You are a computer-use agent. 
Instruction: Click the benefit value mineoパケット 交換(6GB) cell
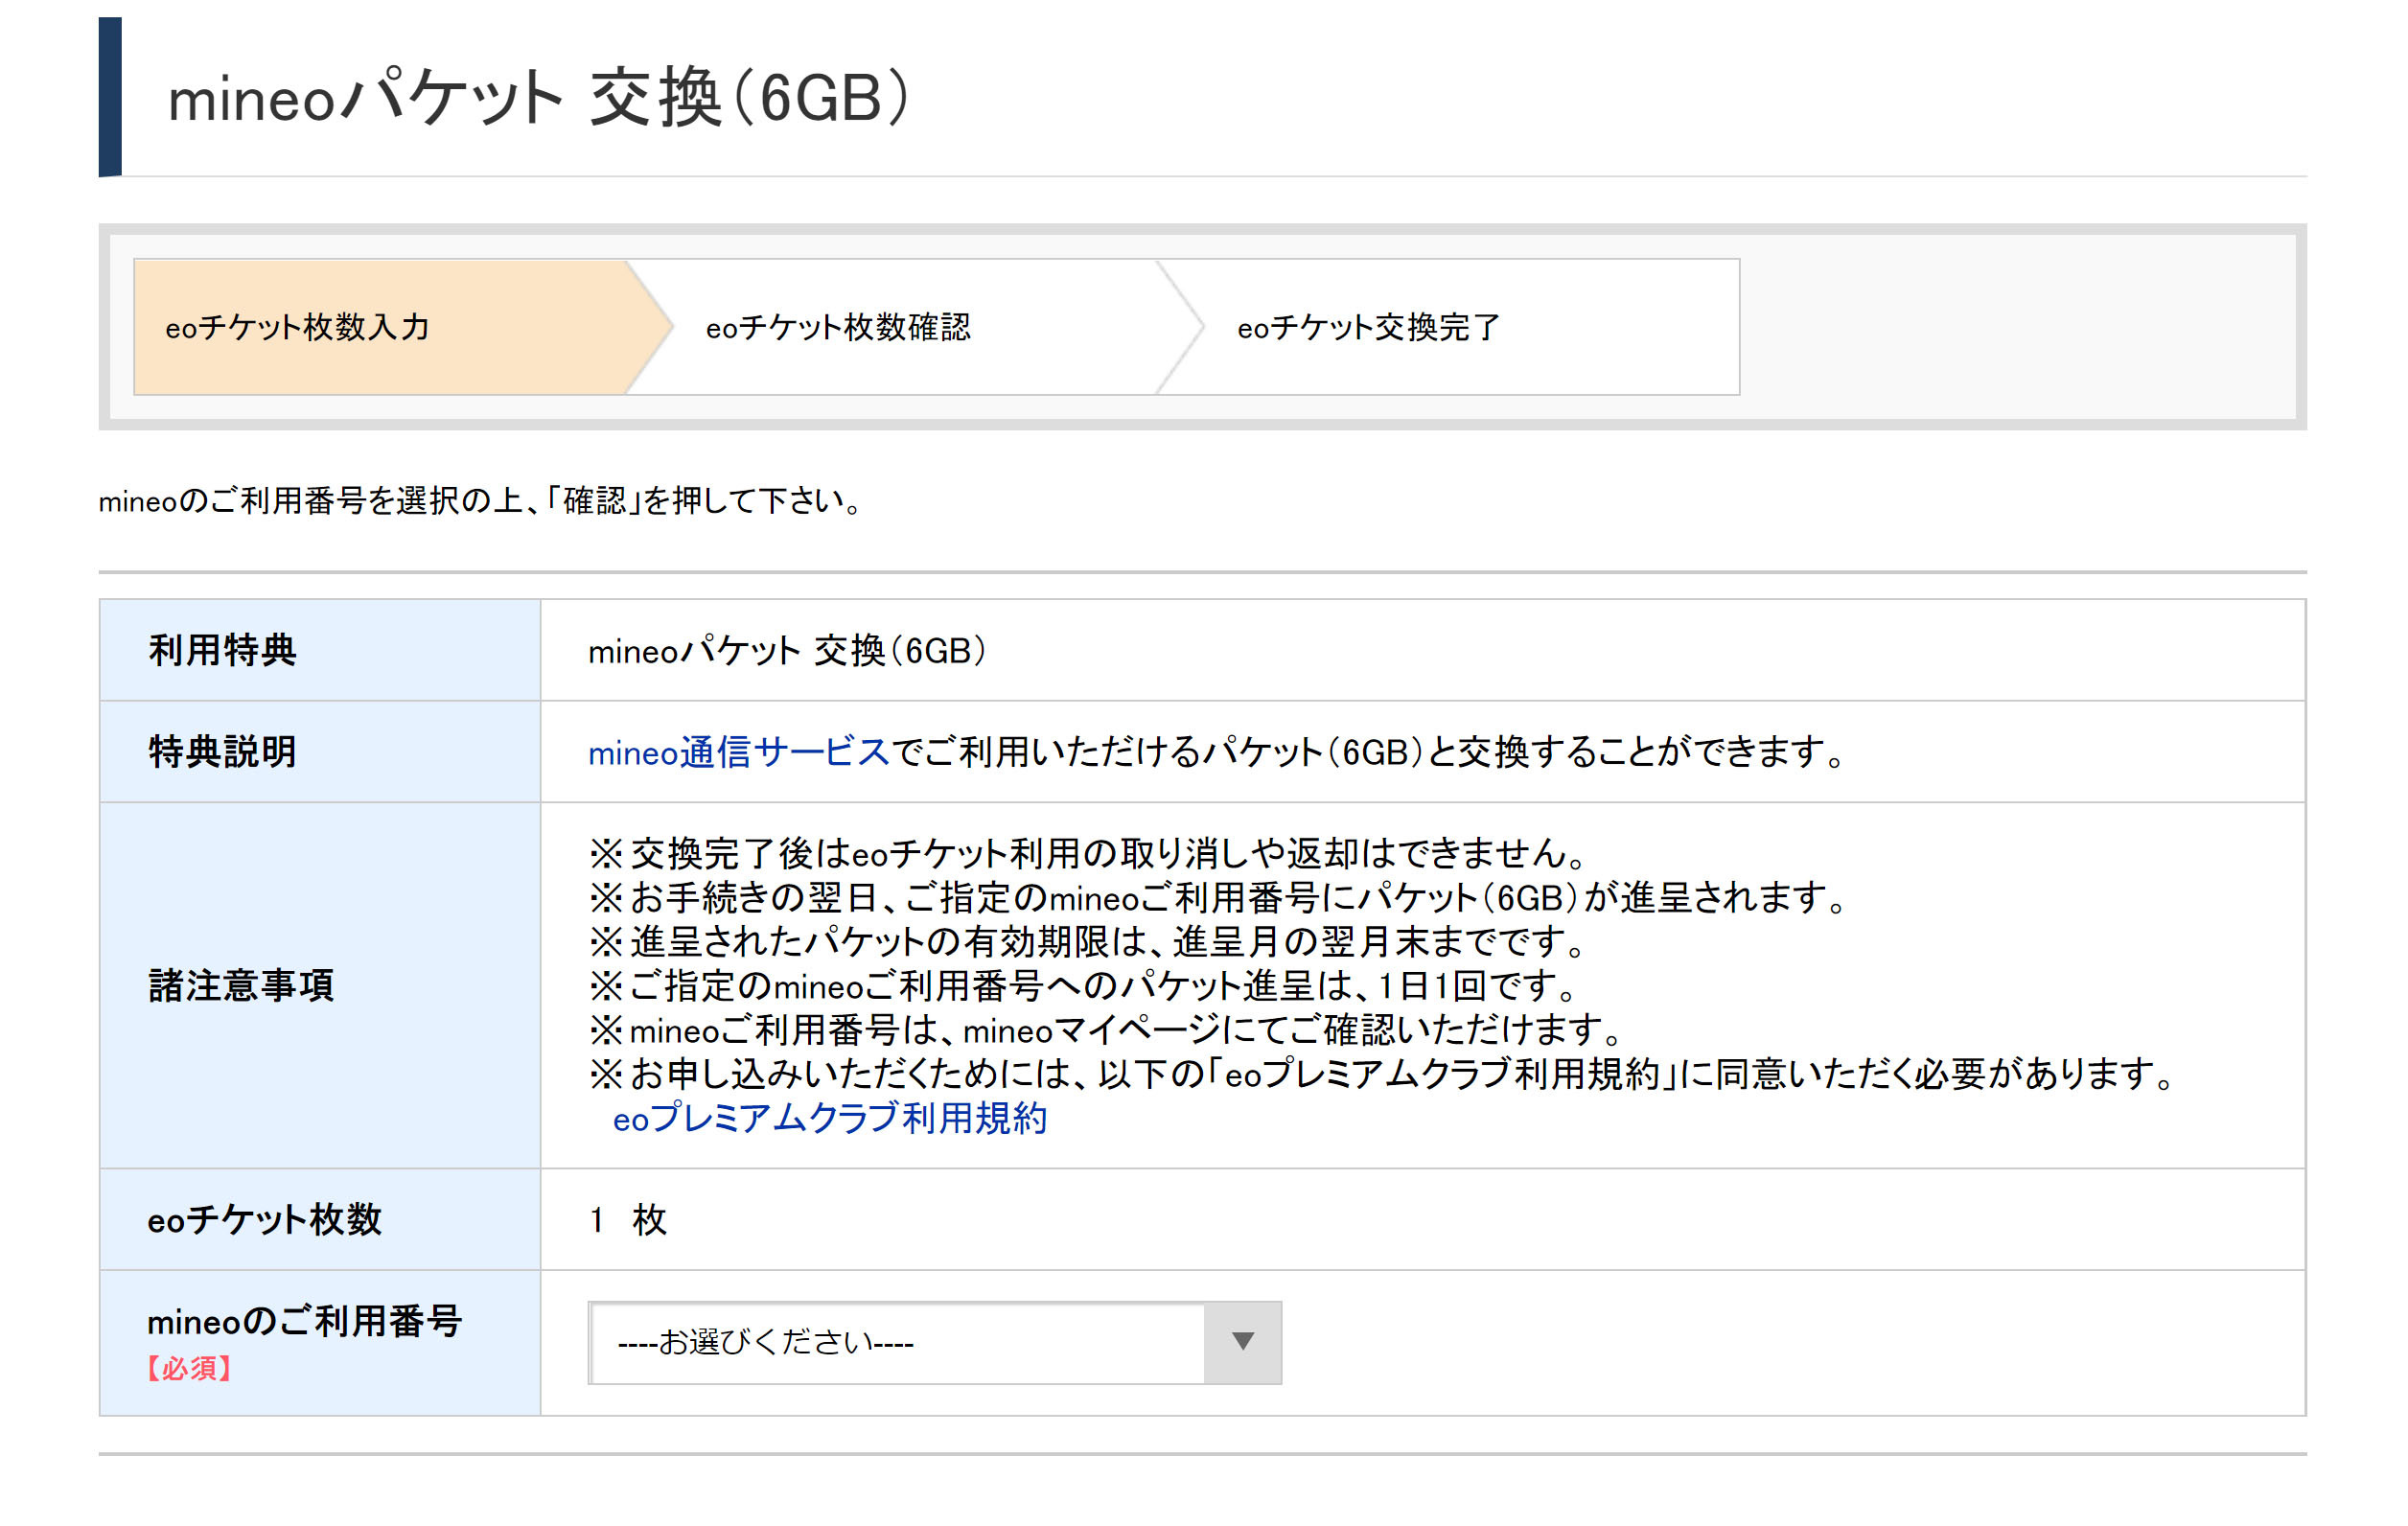click(x=788, y=651)
